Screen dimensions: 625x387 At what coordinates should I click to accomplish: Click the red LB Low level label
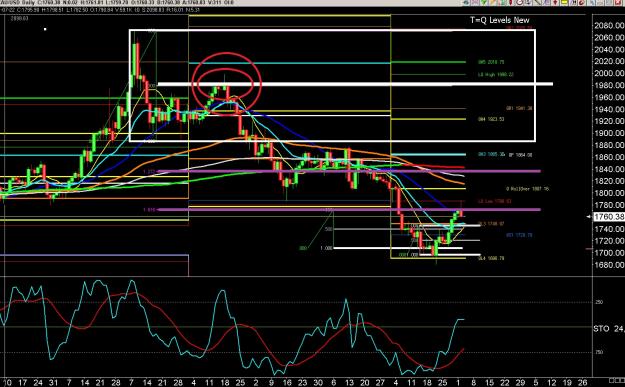click(x=495, y=202)
